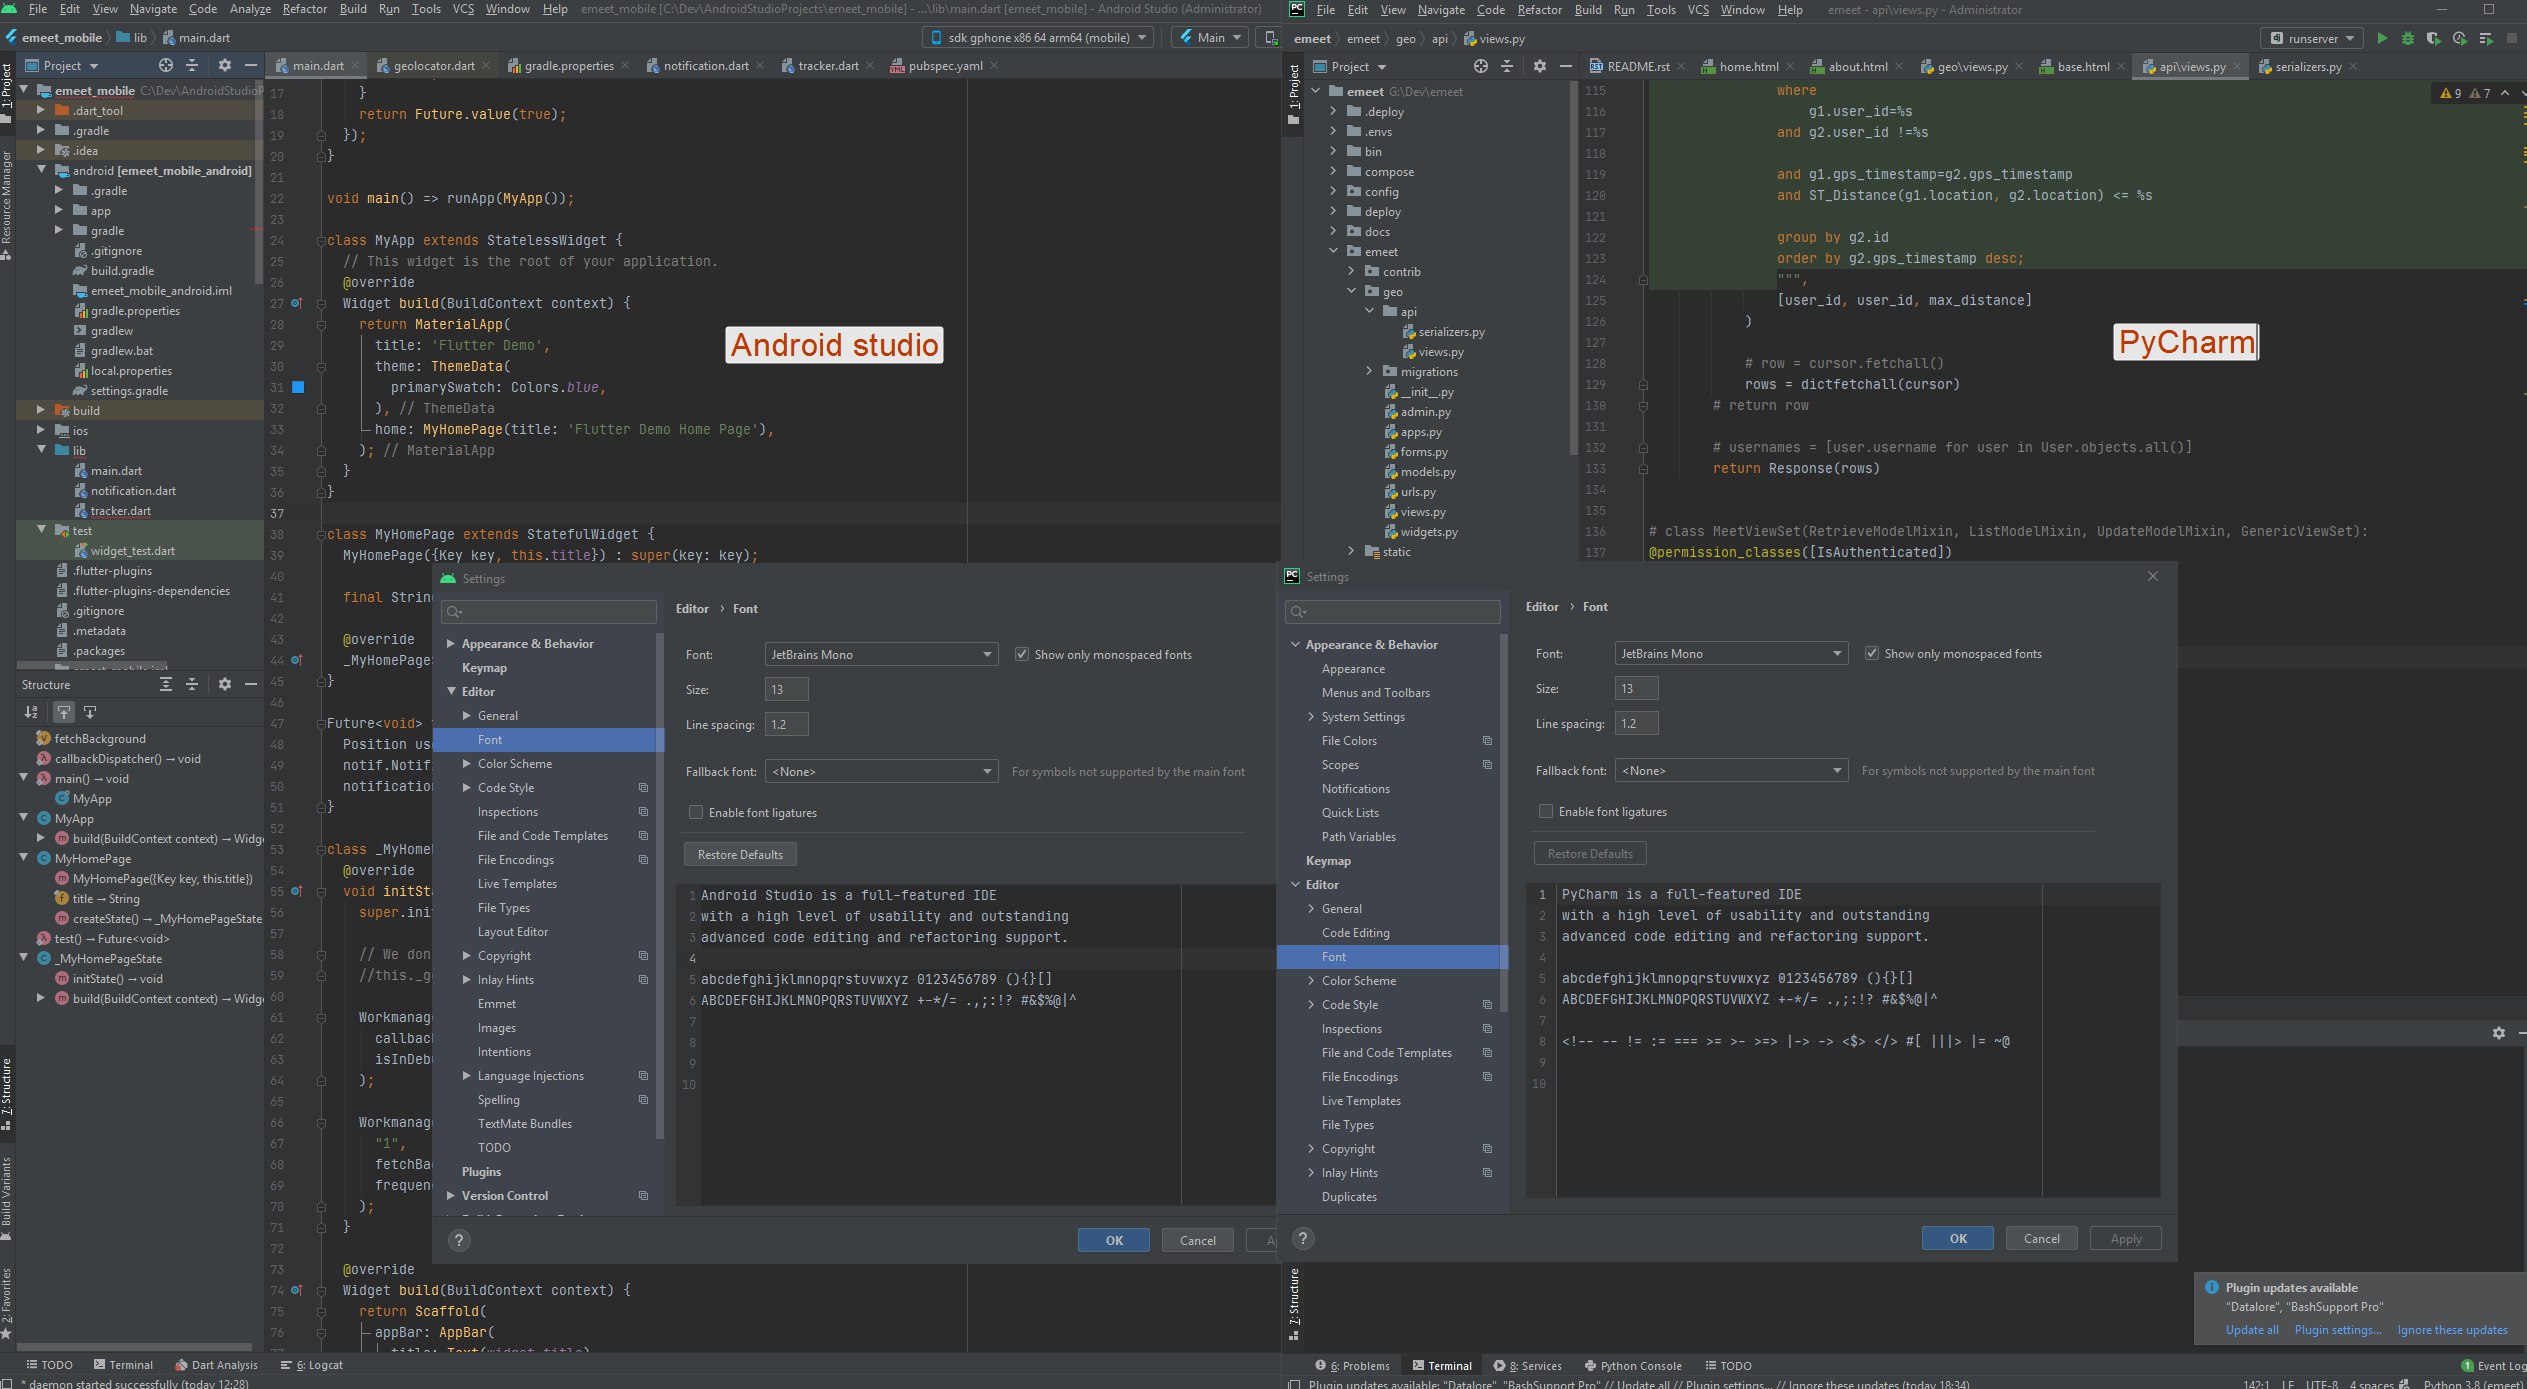
Task: Locate current file in PyCharm Project panel
Action: [x=1481, y=66]
